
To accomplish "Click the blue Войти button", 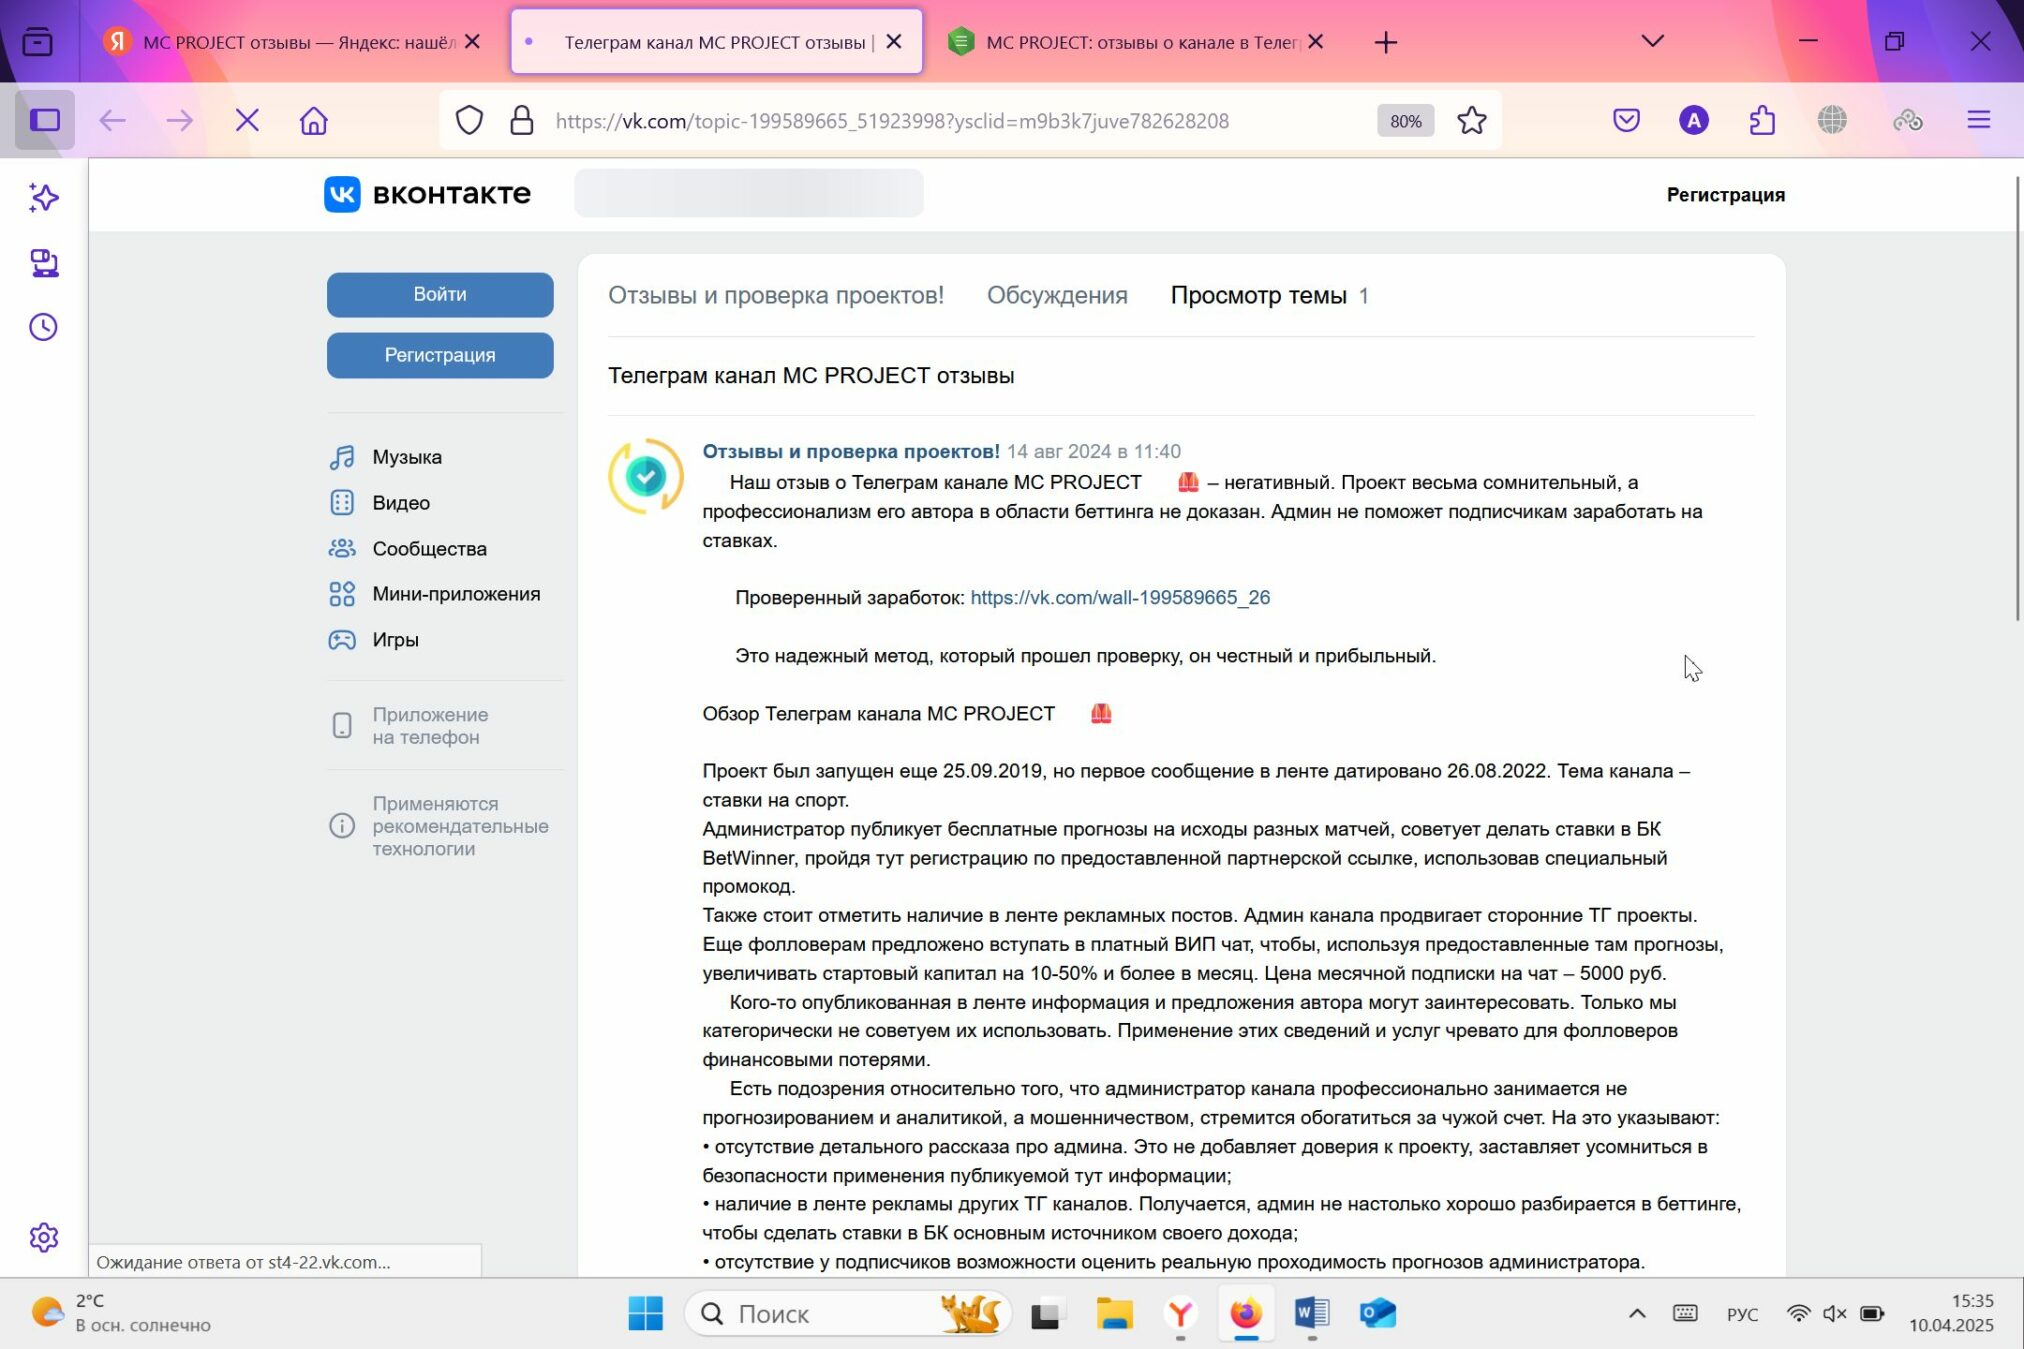I will click(440, 294).
